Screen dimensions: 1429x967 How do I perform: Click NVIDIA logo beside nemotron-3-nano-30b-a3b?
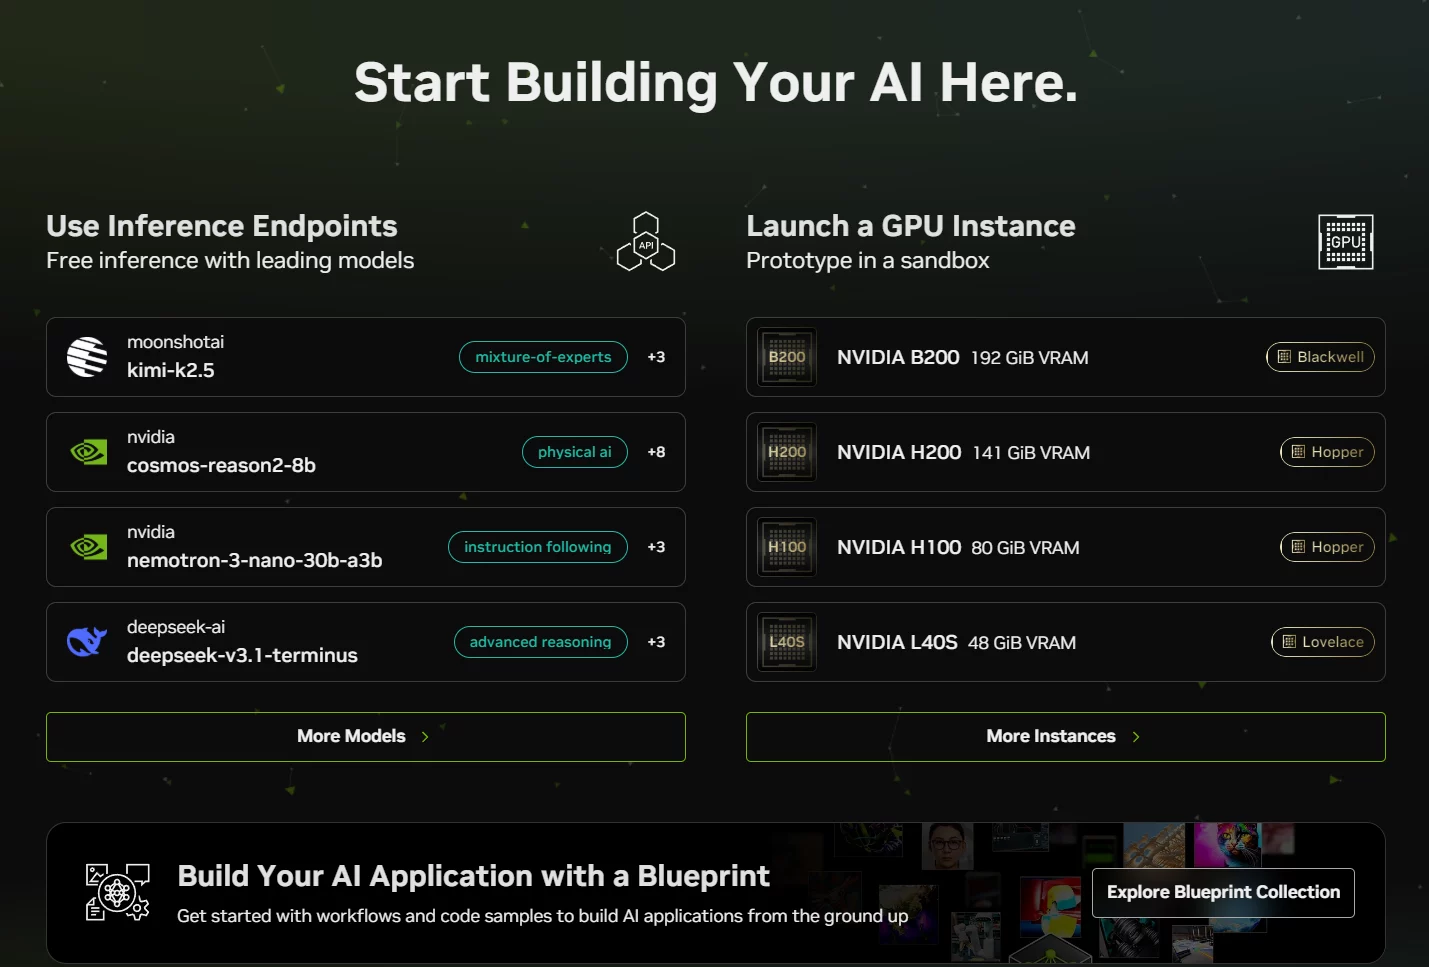(88, 547)
